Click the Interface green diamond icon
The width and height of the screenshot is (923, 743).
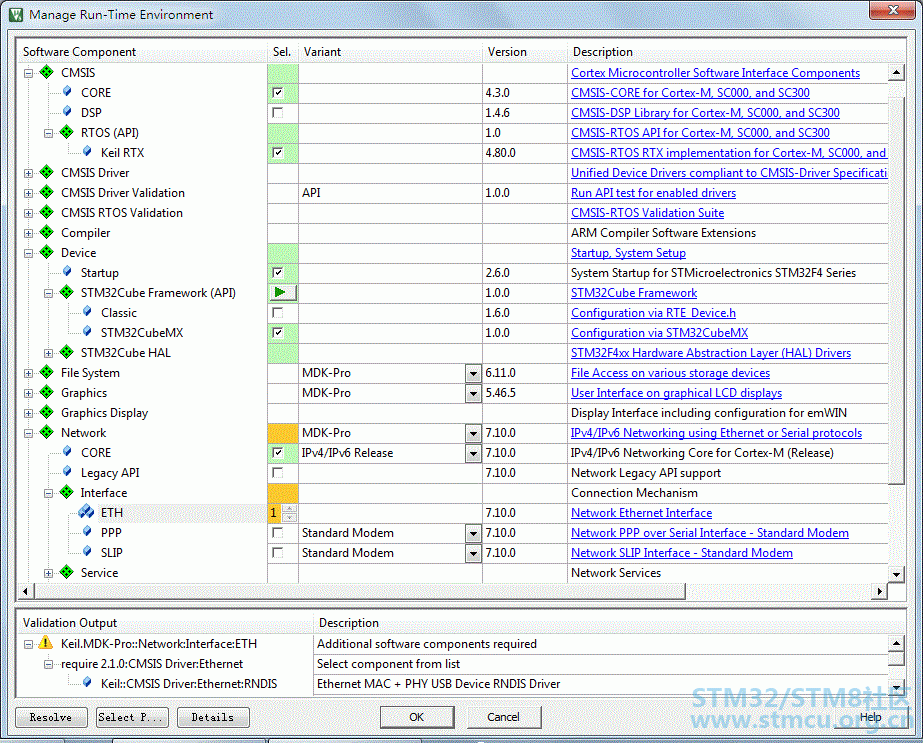[x=67, y=493]
